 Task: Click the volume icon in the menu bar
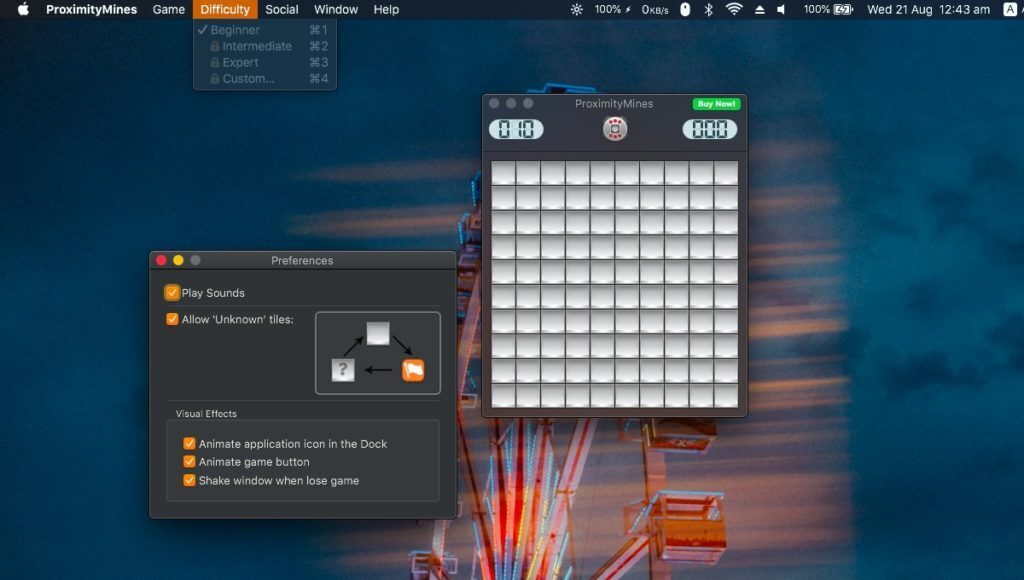tap(783, 10)
